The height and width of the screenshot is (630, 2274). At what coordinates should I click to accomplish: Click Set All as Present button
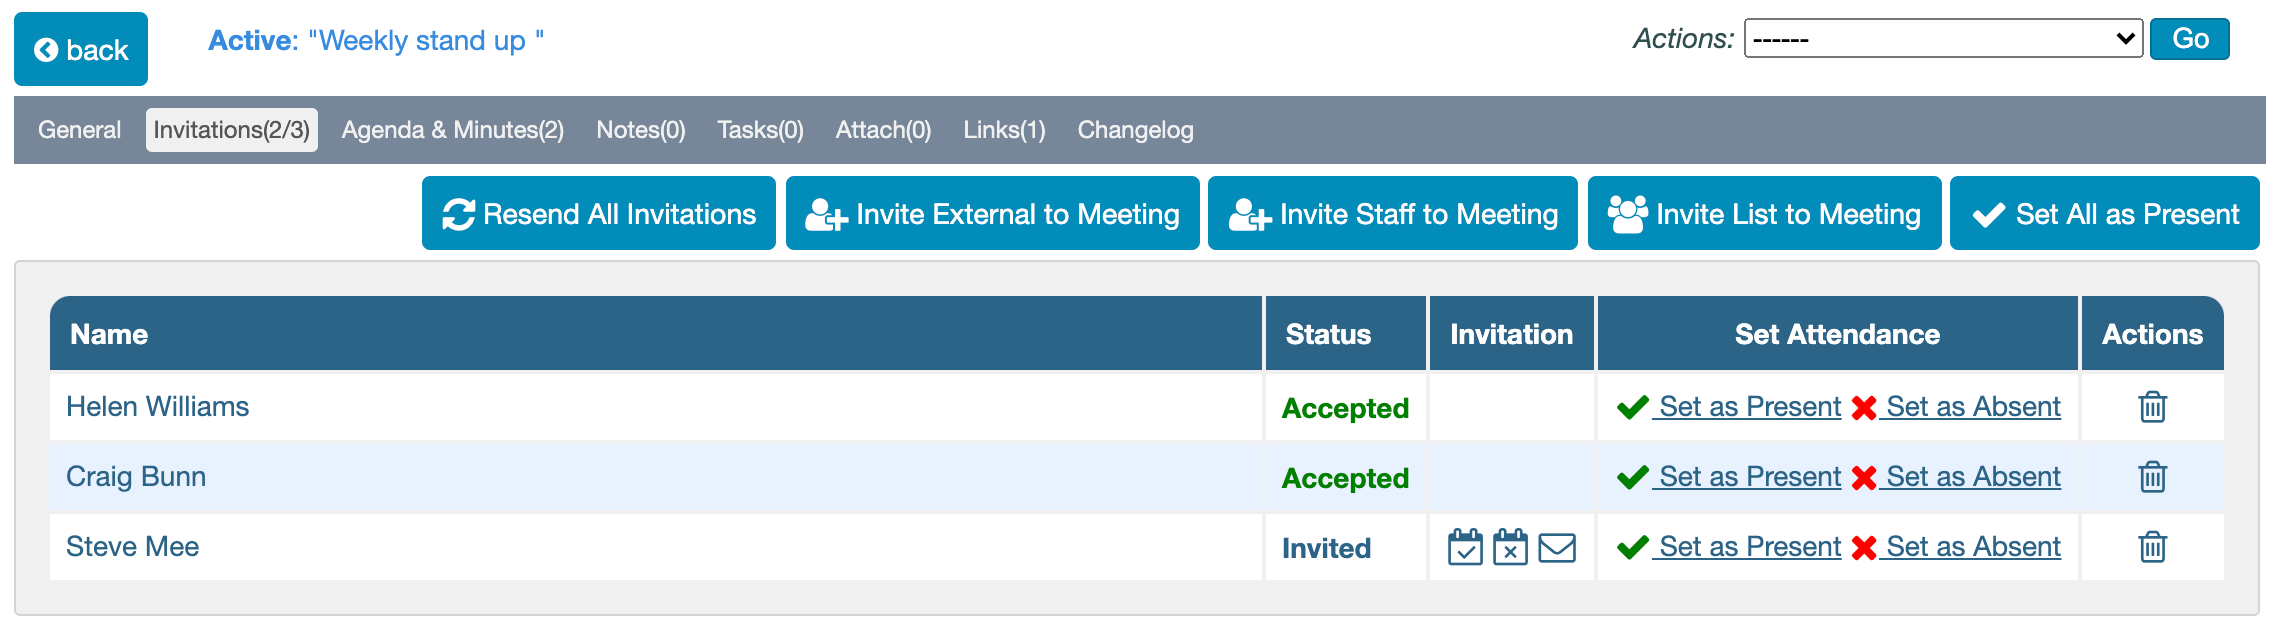coord(2104,214)
